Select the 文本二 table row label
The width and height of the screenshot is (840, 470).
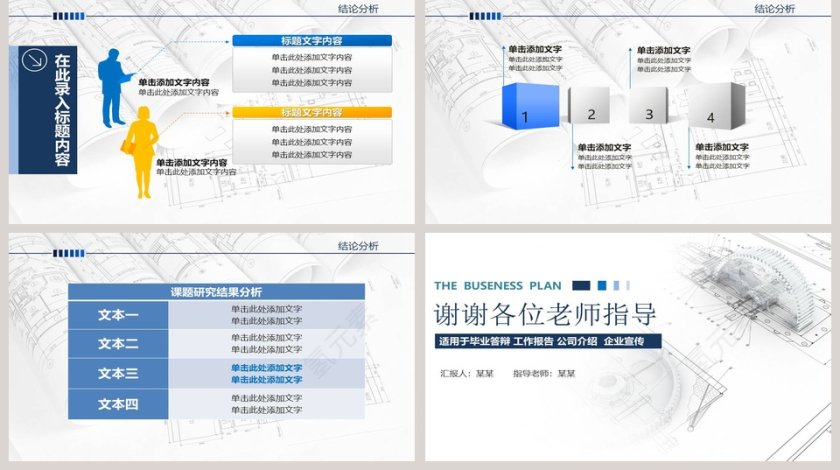click(118, 344)
